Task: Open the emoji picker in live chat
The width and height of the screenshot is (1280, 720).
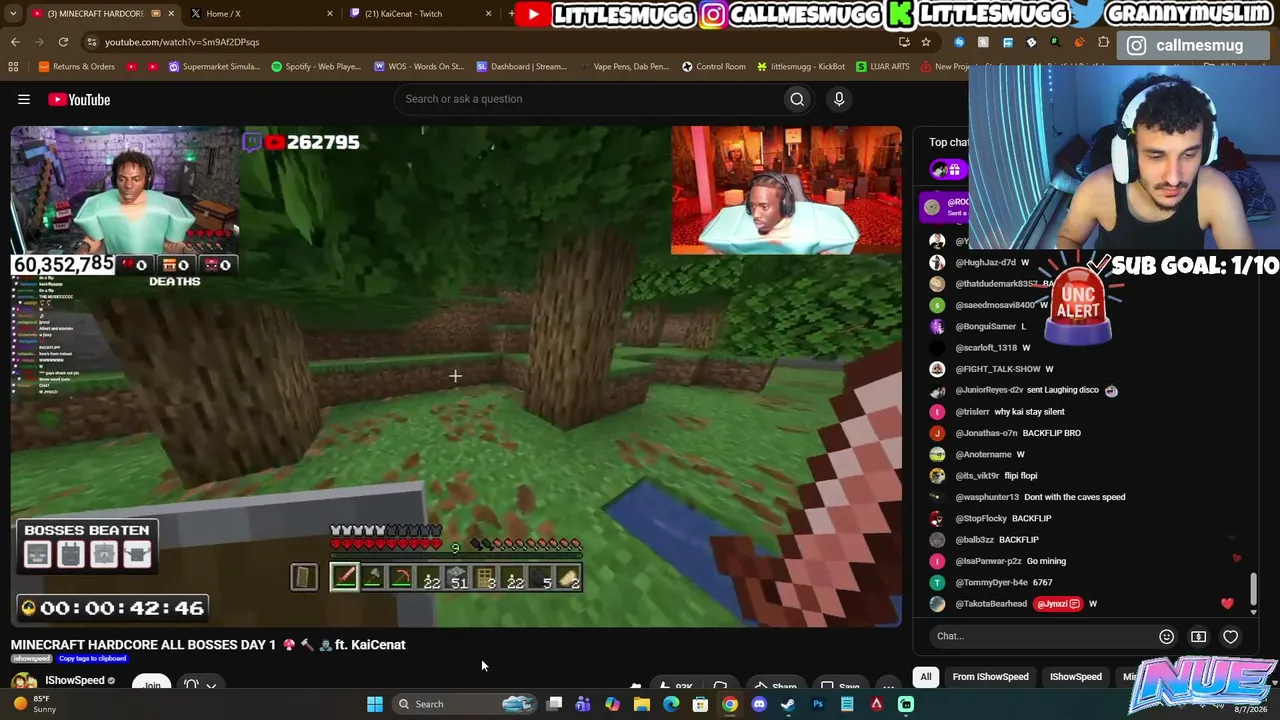Action: point(1166,636)
